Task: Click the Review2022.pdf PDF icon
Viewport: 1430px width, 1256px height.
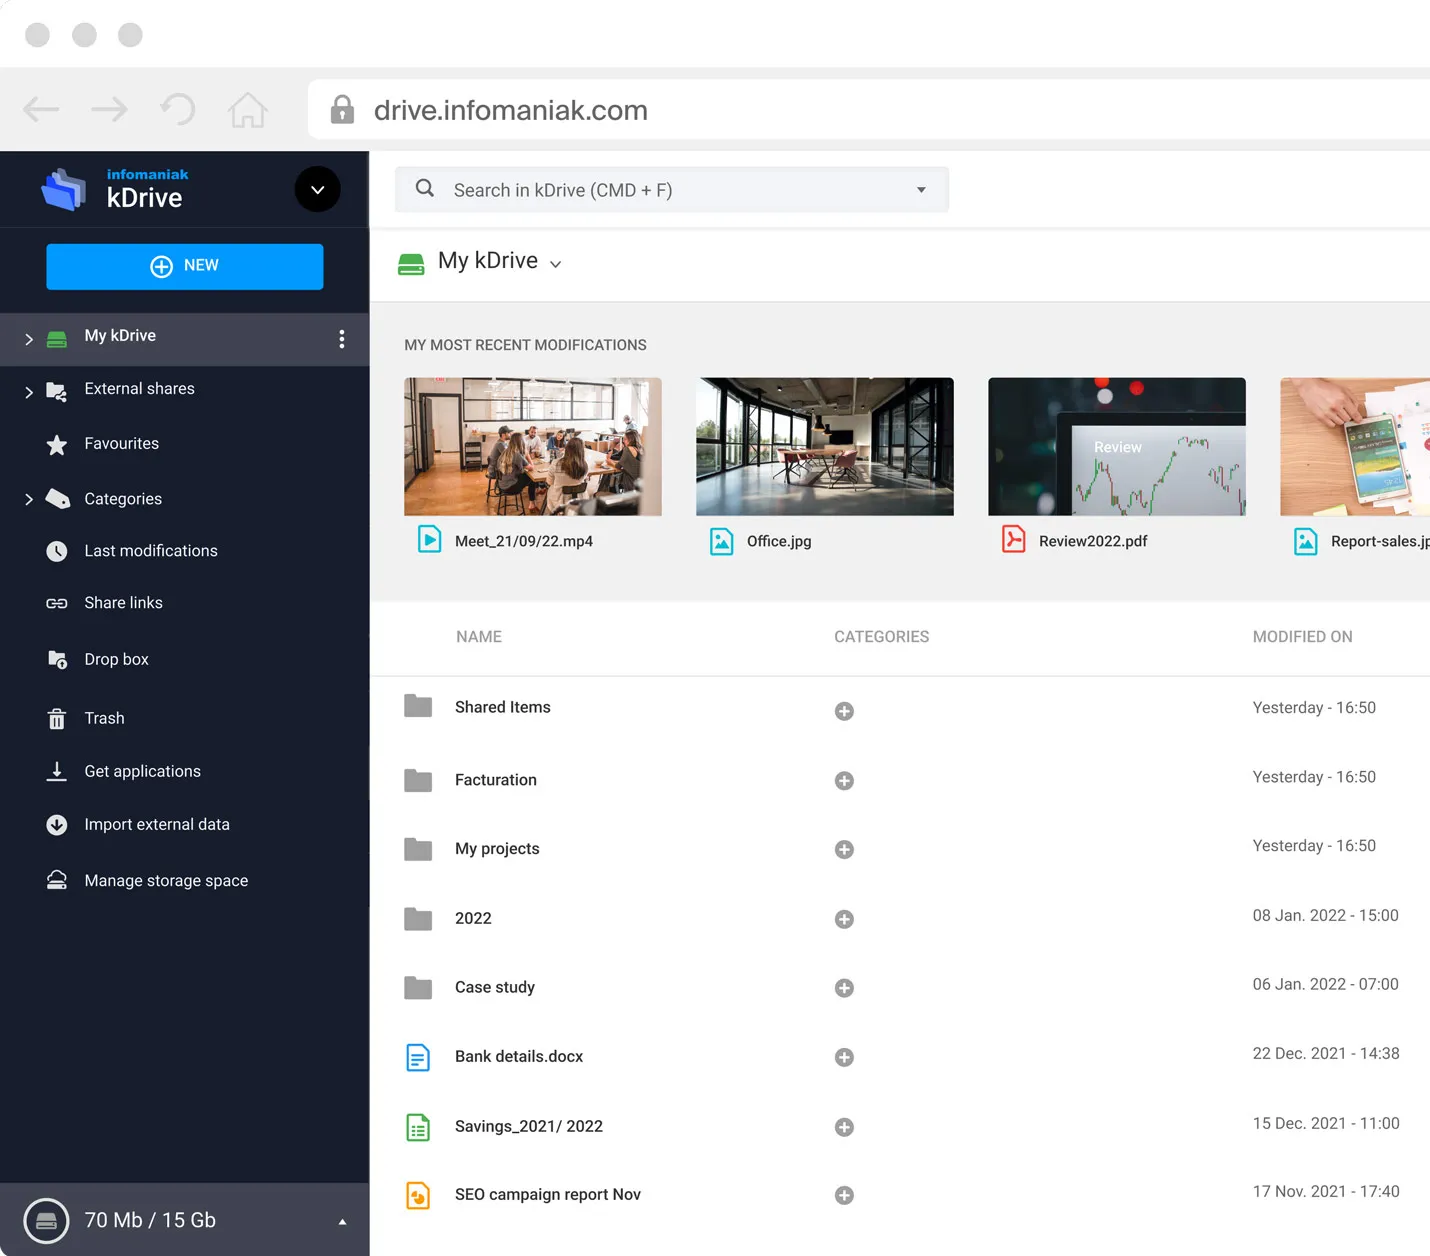Action: [x=1014, y=540]
